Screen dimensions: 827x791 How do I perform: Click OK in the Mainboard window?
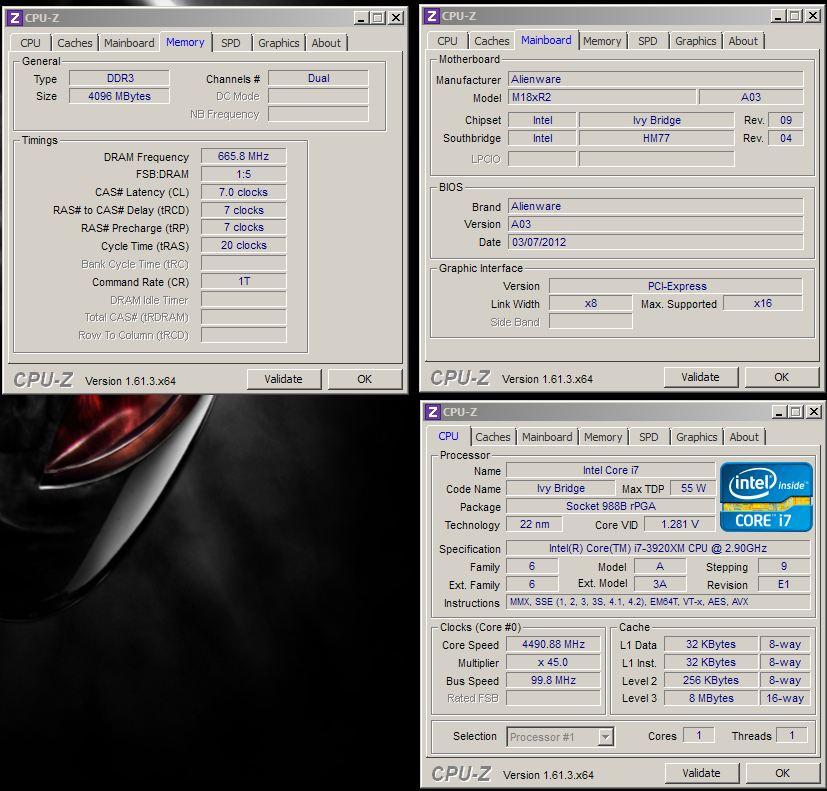click(x=782, y=377)
